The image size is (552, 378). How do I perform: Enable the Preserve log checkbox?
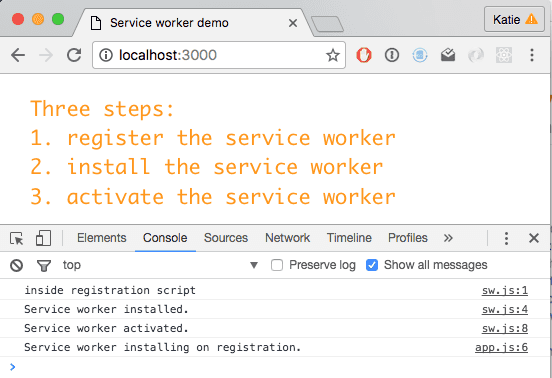coord(277,265)
